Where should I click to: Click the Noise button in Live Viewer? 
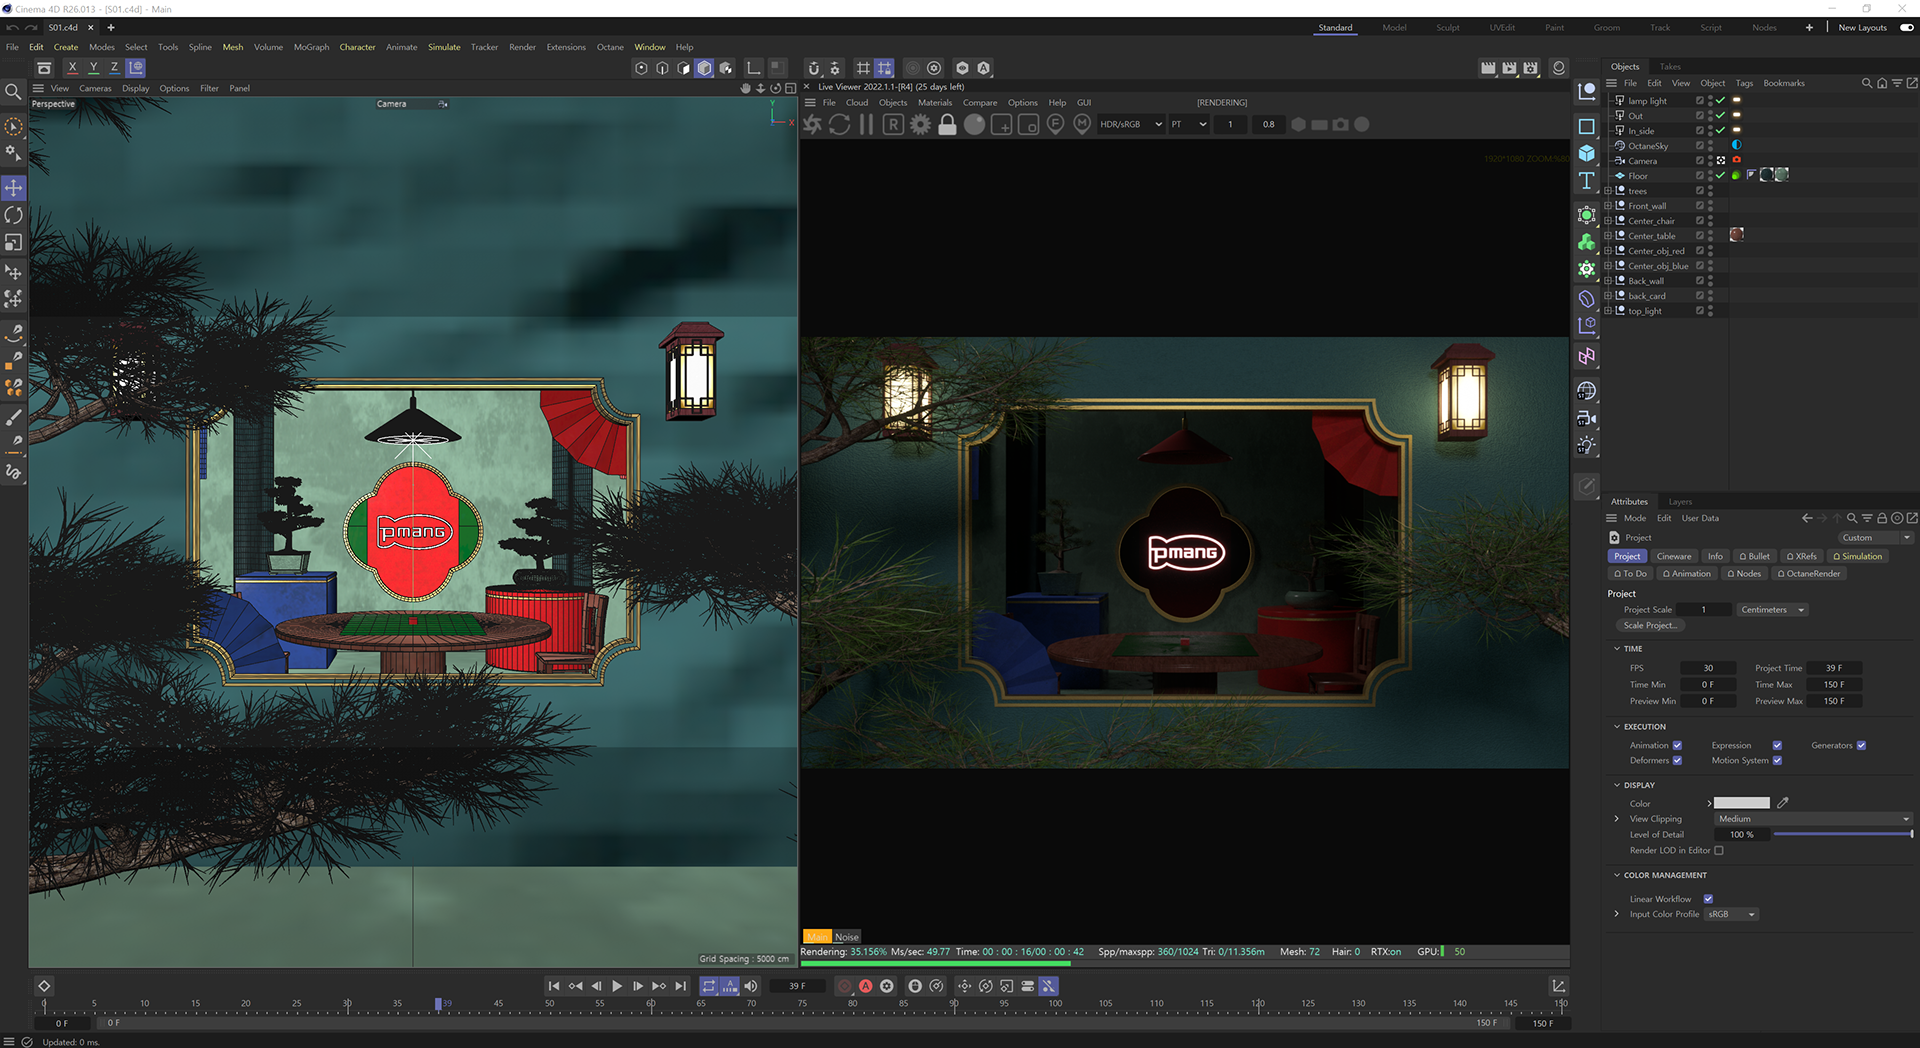pyautogui.click(x=846, y=937)
